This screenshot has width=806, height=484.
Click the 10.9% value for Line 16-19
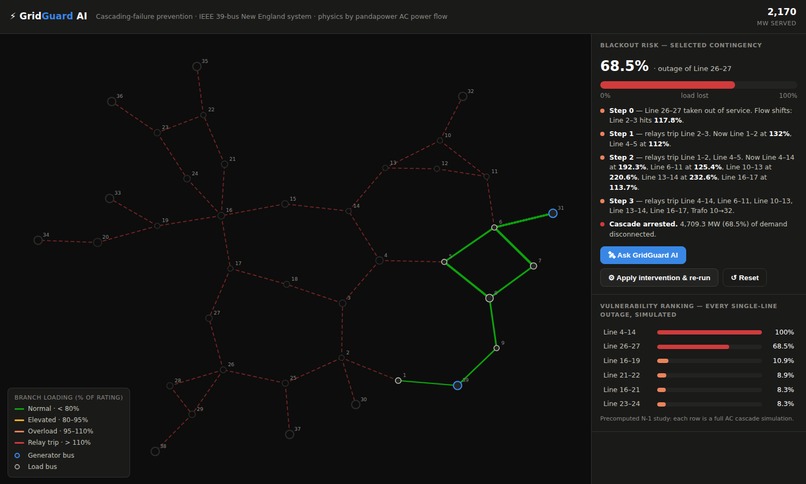point(783,361)
